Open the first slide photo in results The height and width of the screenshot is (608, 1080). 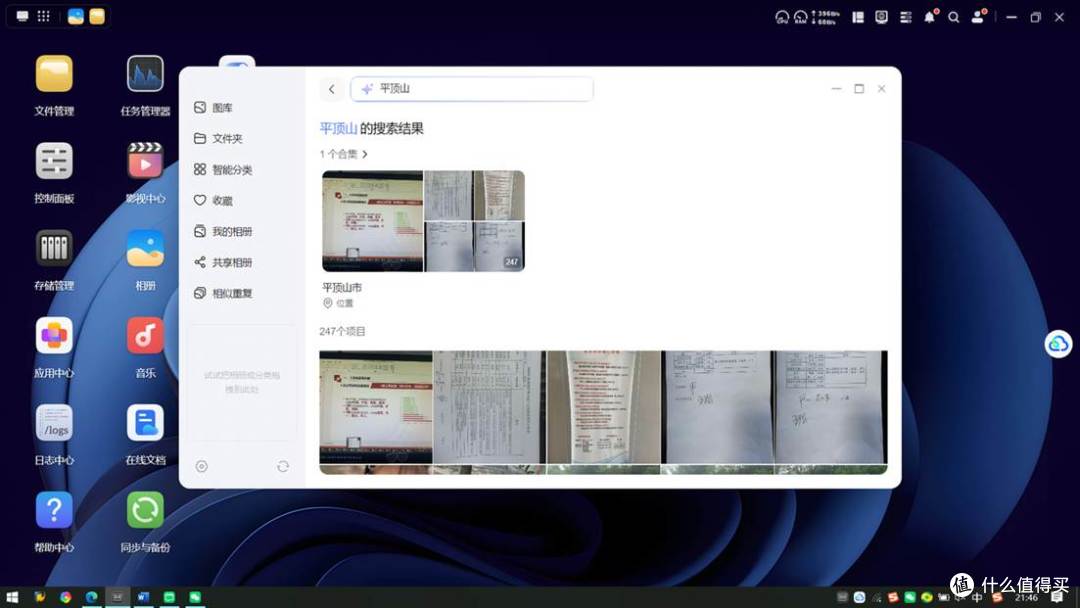coord(375,407)
